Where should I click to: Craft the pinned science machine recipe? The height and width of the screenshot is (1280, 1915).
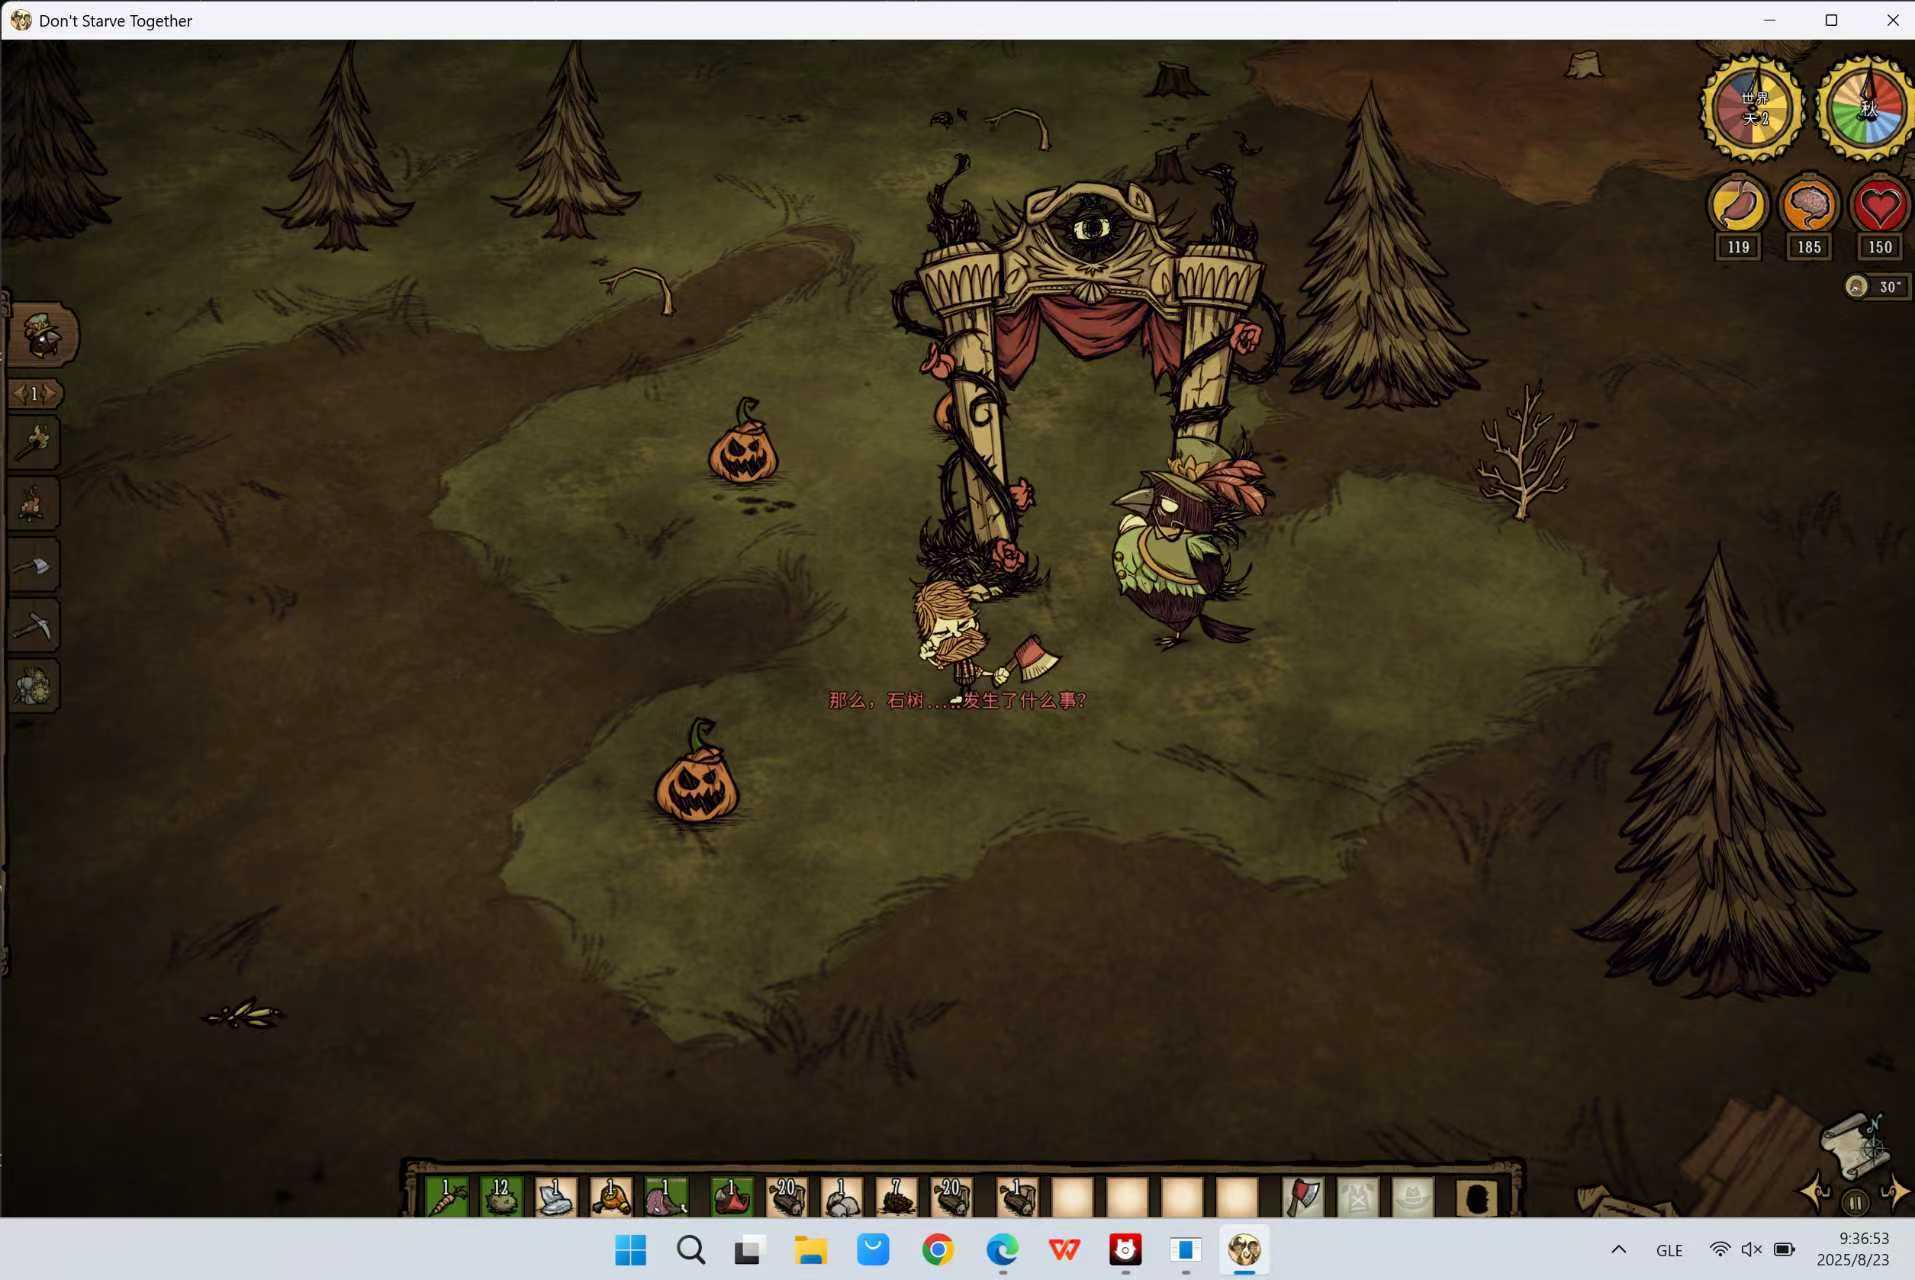(34, 687)
